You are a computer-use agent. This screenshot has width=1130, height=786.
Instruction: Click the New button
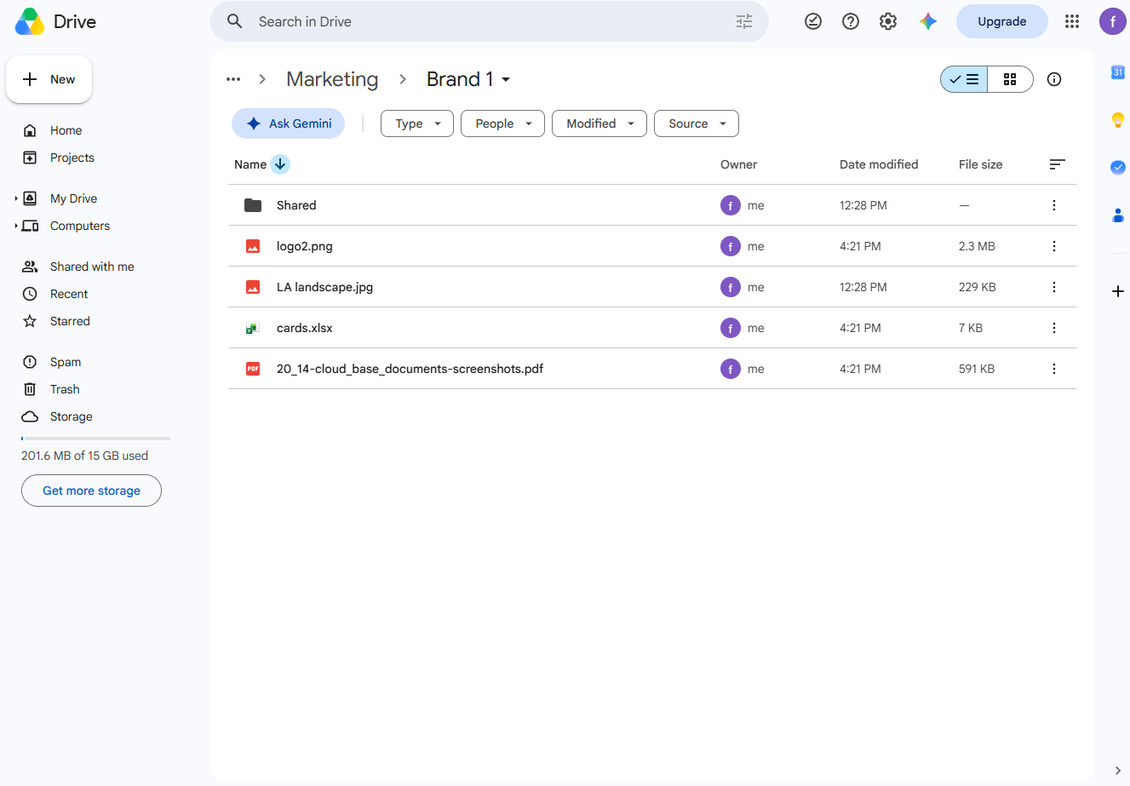coord(49,79)
